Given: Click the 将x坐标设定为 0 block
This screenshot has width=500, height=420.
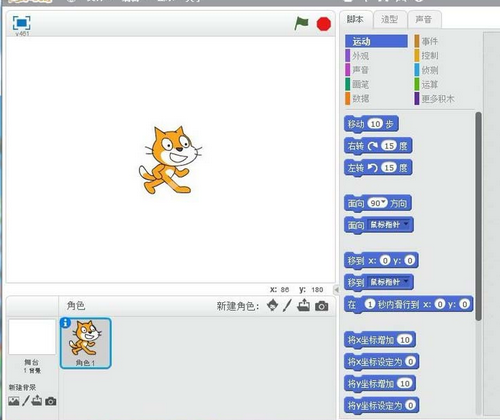Looking at the screenshot, I should coord(381,362).
